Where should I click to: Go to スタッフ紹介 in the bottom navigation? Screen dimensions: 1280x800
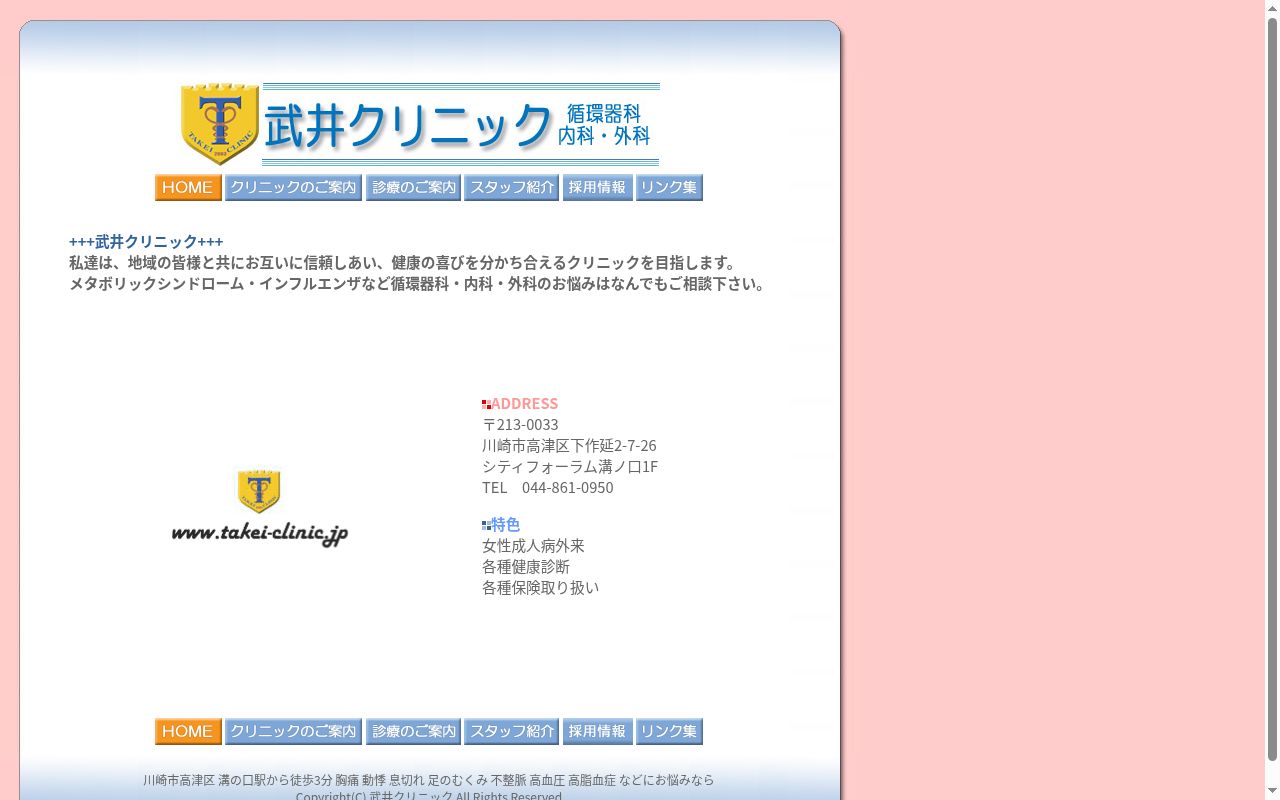pyautogui.click(x=511, y=732)
